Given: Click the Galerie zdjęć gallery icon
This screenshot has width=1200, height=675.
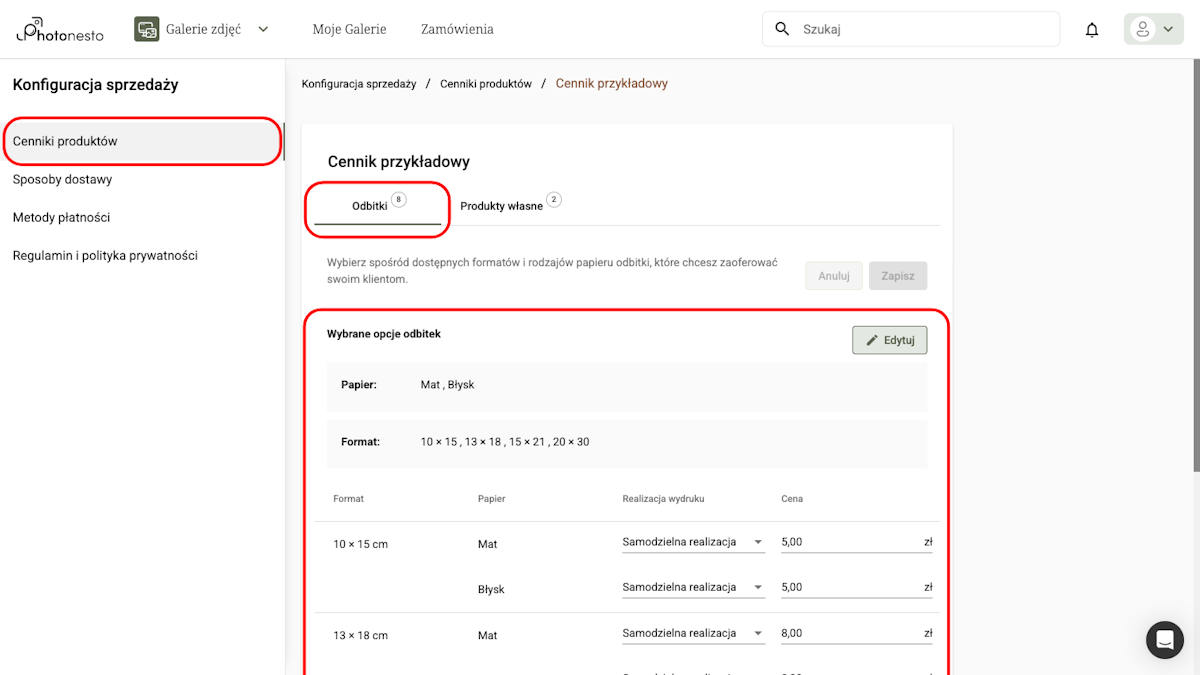Looking at the screenshot, I should [x=147, y=29].
